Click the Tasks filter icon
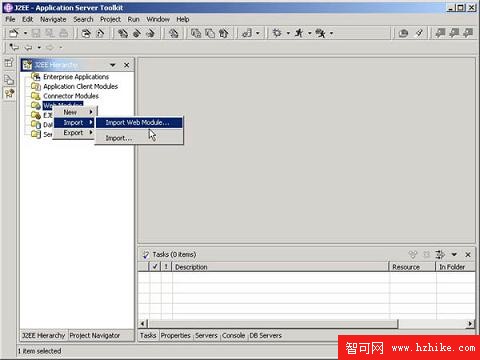Screen dimensions: 480x360 click(x=440, y=255)
